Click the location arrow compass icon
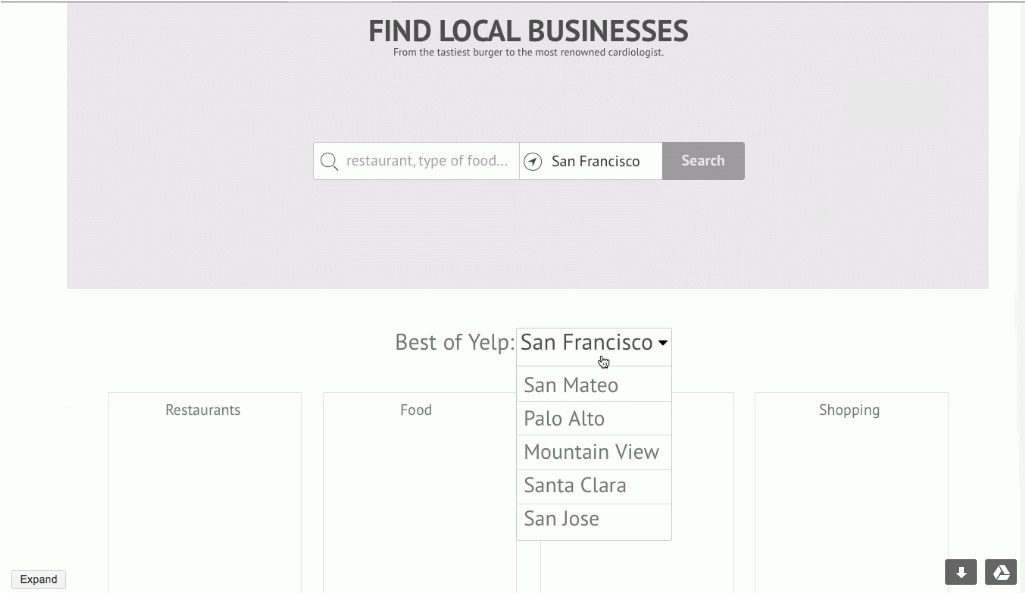 coord(533,161)
